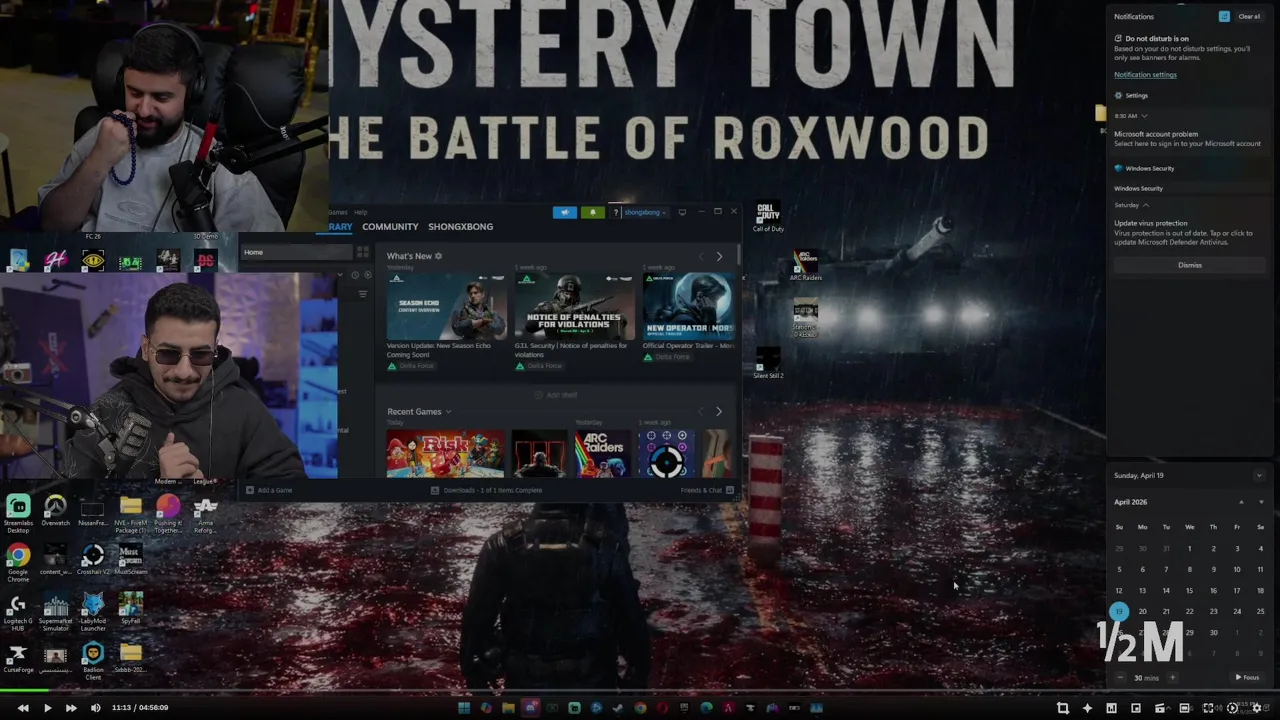
Task: Seek along the video progress bar
Action: (640, 690)
